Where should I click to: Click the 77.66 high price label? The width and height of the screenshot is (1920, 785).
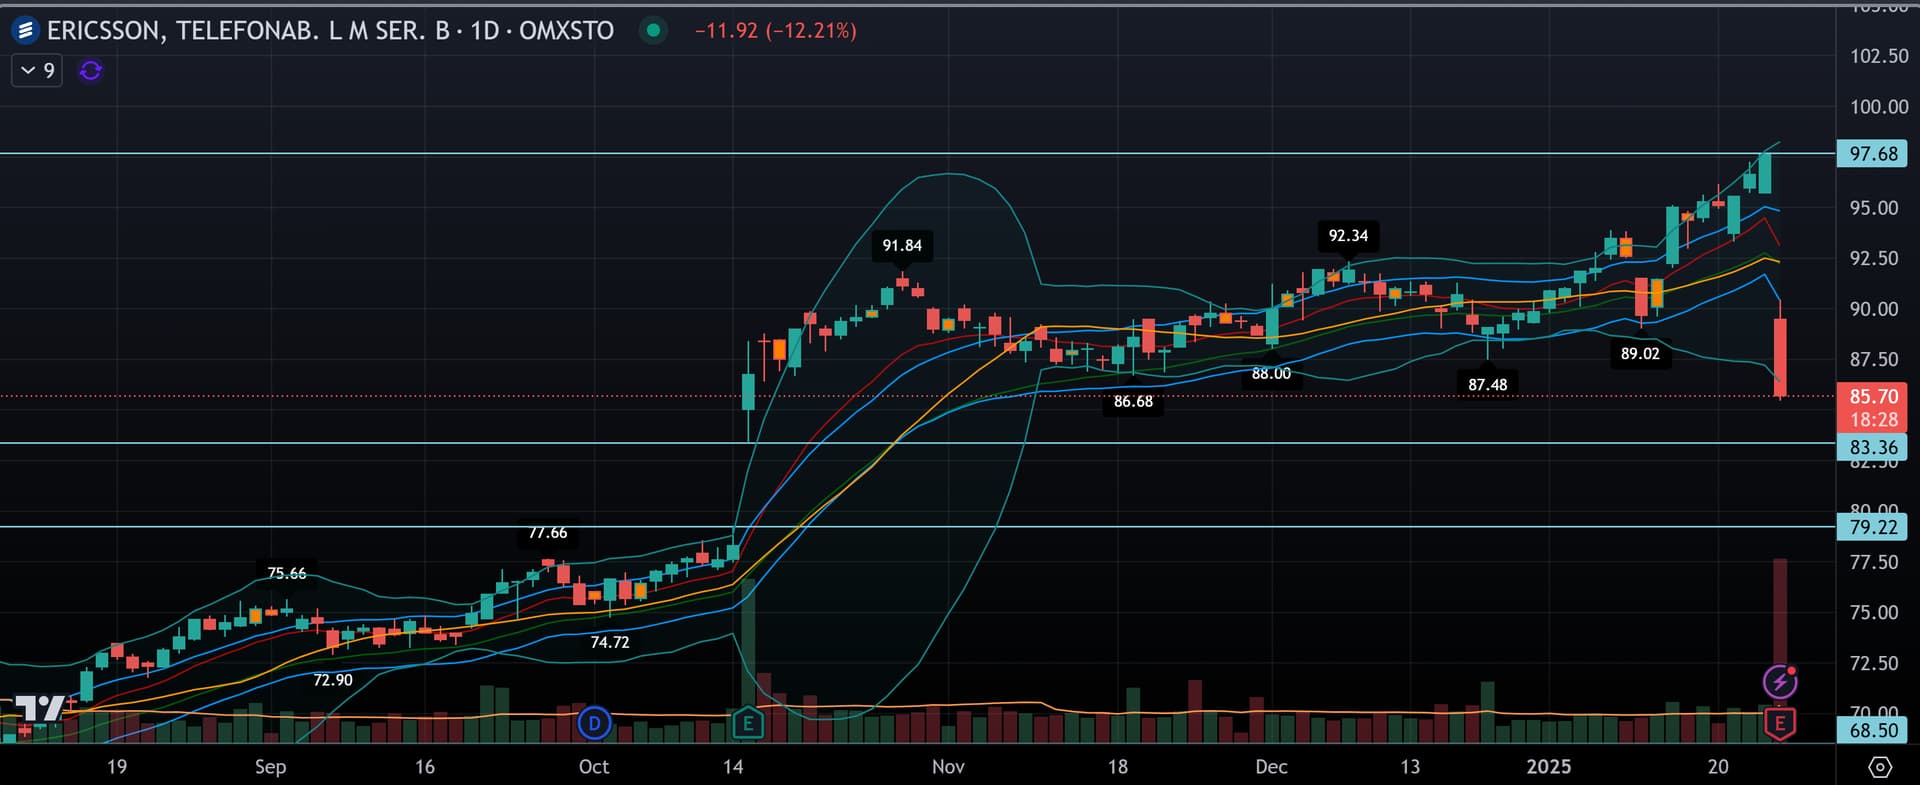(547, 533)
